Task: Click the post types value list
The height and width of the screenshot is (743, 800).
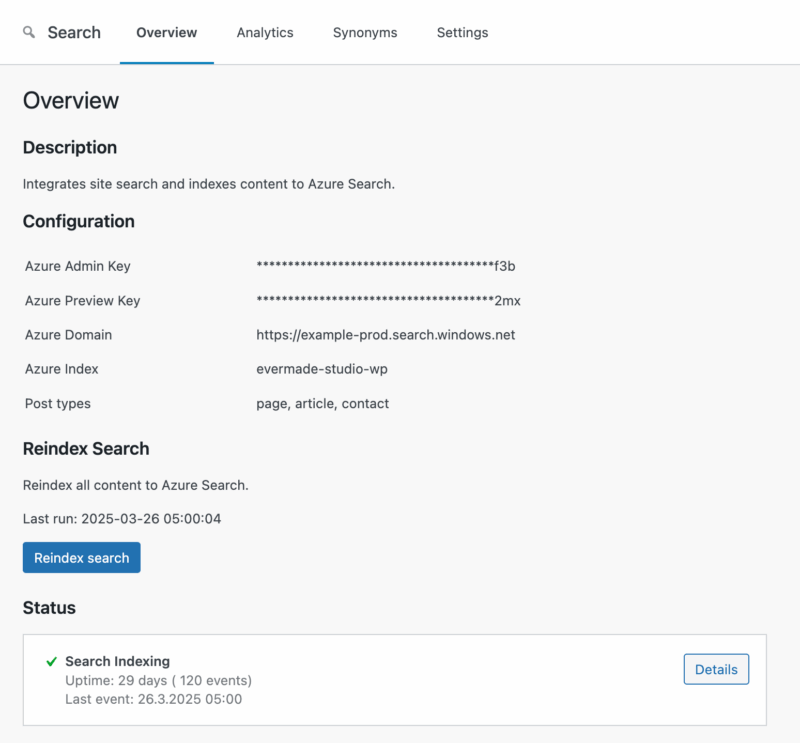Action: coord(322,404)
